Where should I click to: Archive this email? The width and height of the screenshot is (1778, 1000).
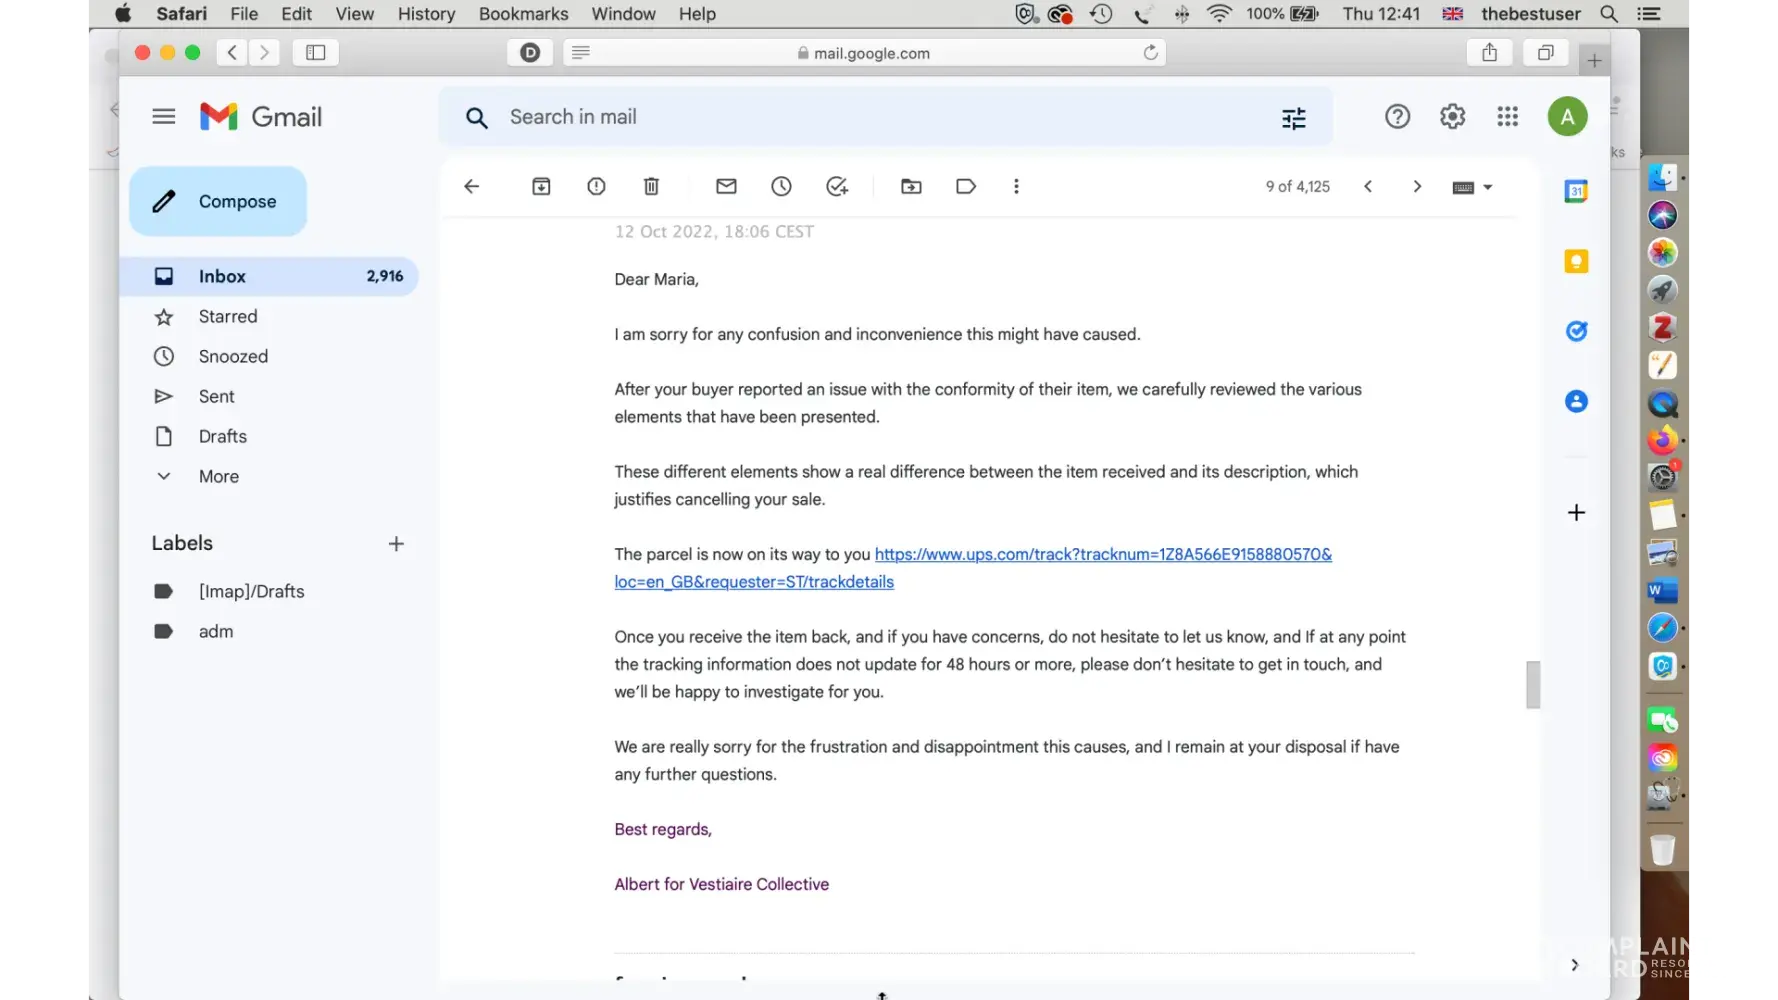pos(541,186)
